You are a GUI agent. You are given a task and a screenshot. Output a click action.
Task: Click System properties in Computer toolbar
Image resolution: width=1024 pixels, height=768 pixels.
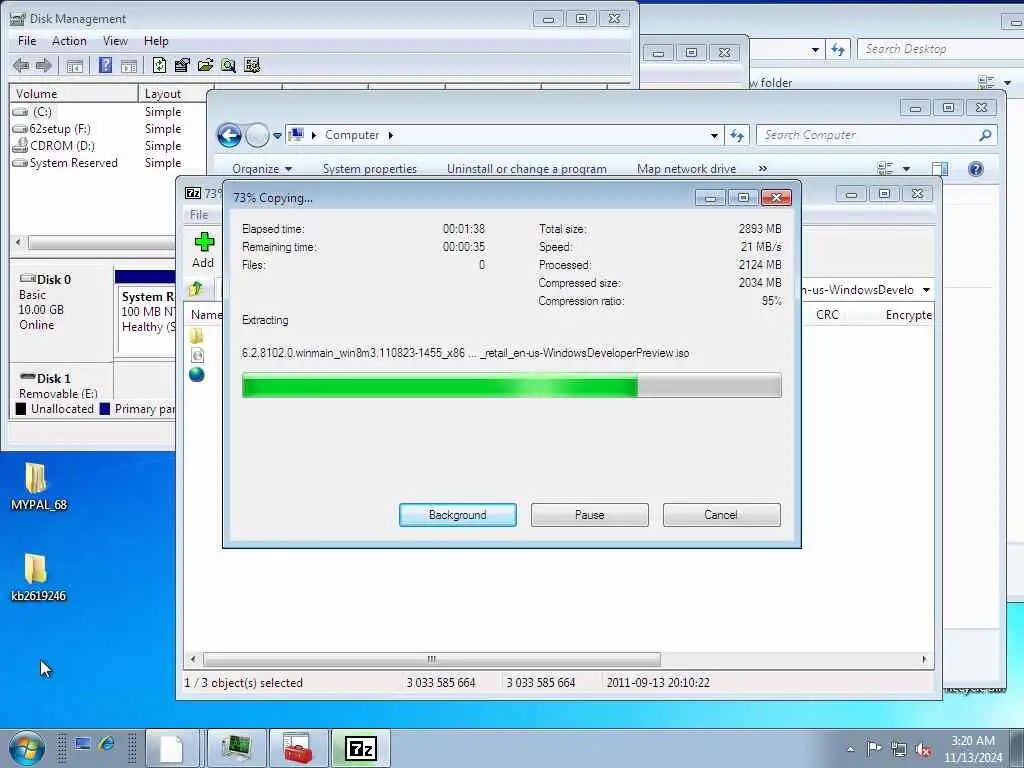click(370, 169)
